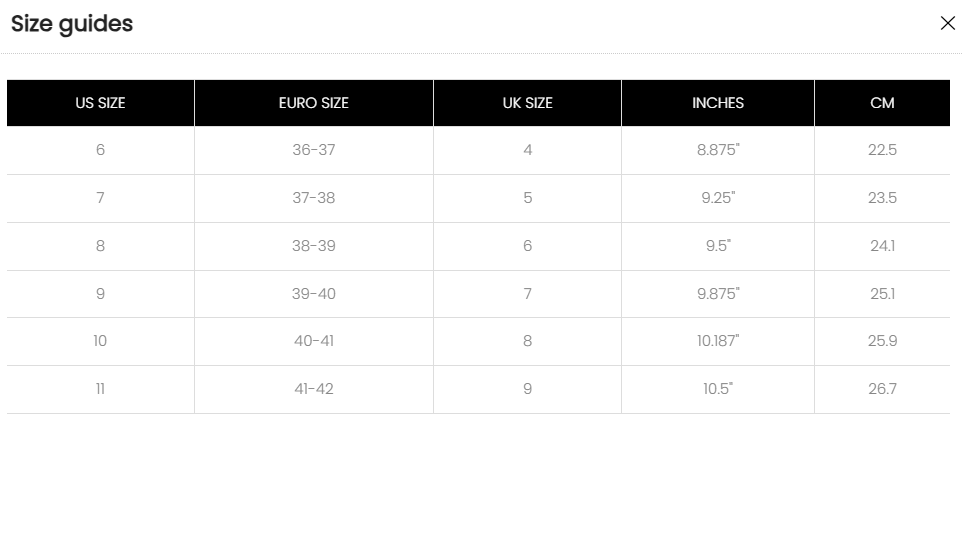Click the INCHES column header
963x551 pixels.
(718, 103)
